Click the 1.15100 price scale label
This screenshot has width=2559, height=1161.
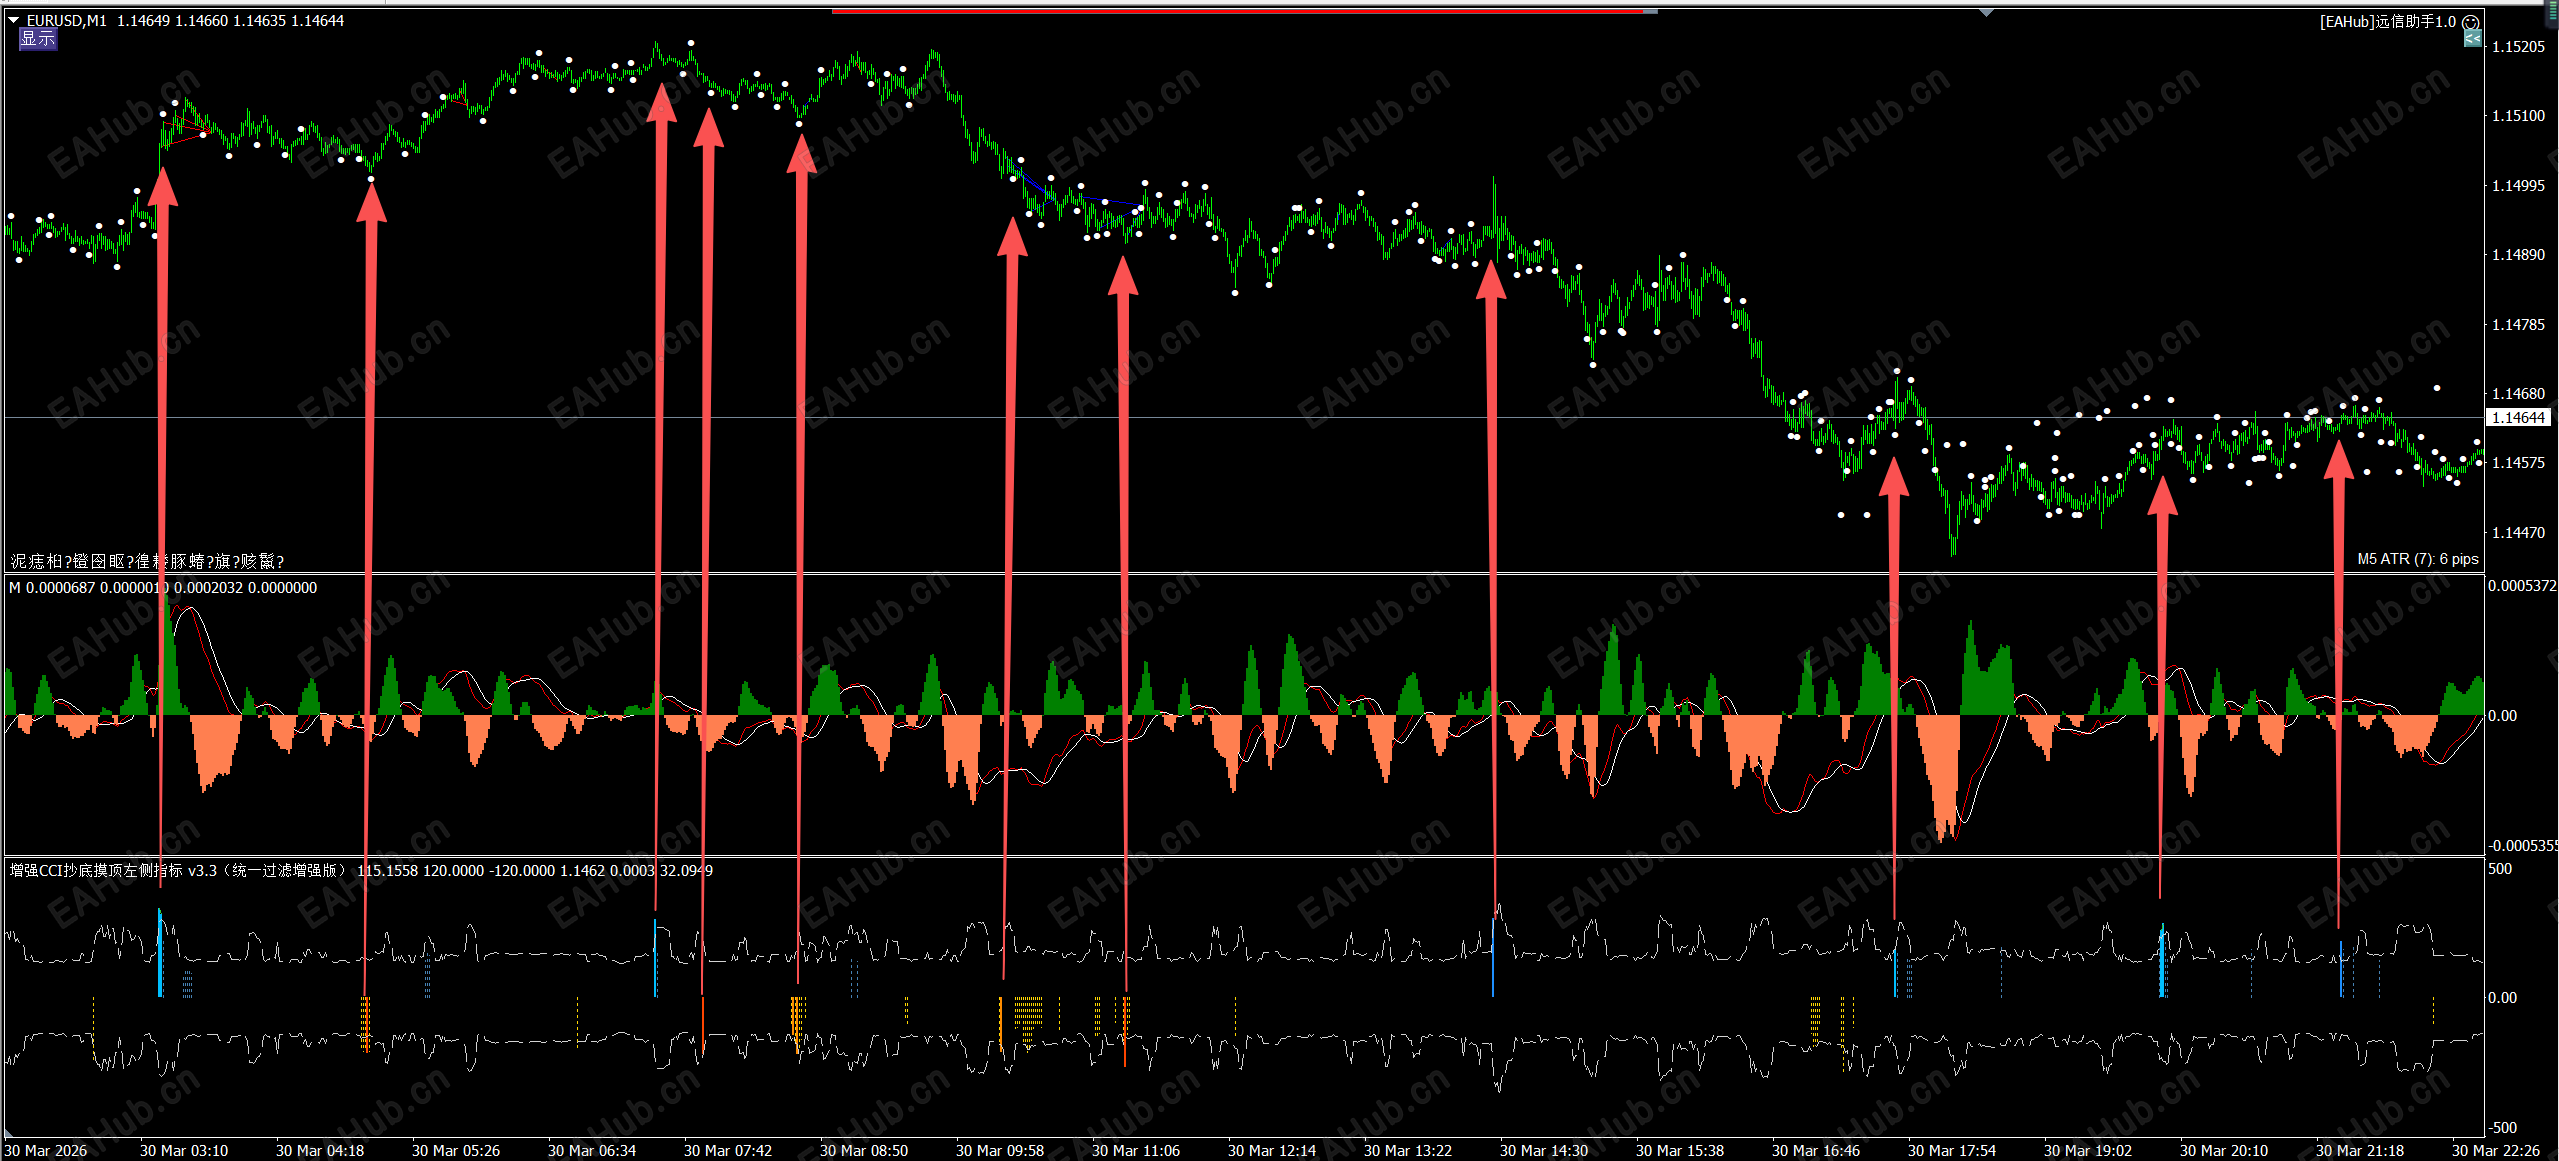coord(2518,116)
